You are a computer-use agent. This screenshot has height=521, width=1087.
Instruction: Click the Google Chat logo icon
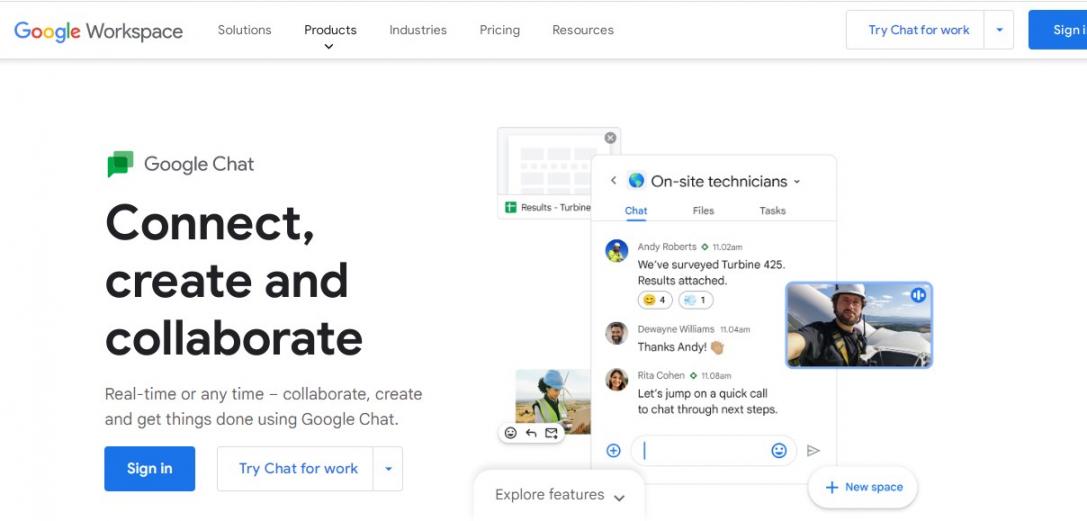click(120, 164)
